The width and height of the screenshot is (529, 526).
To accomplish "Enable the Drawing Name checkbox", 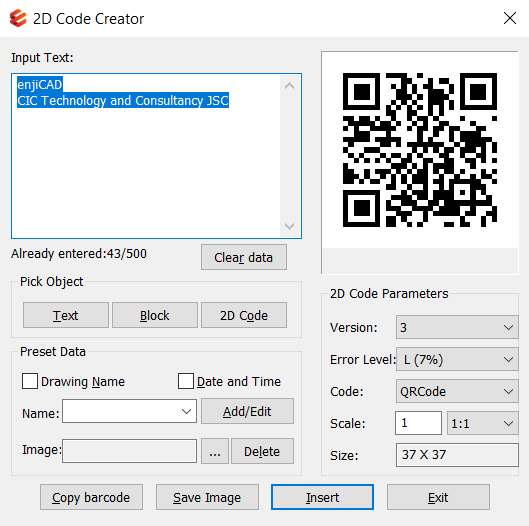I will point(30,381).
